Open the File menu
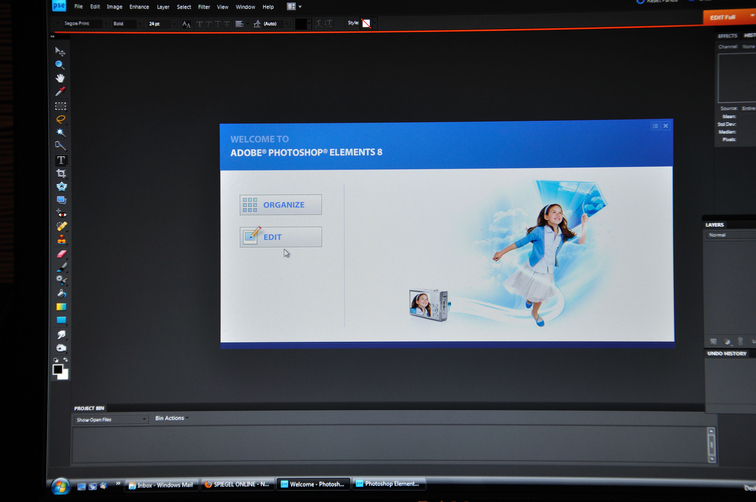Image resolution: width=756 pixels, height=502 pixels. click(x=79, y=7)
